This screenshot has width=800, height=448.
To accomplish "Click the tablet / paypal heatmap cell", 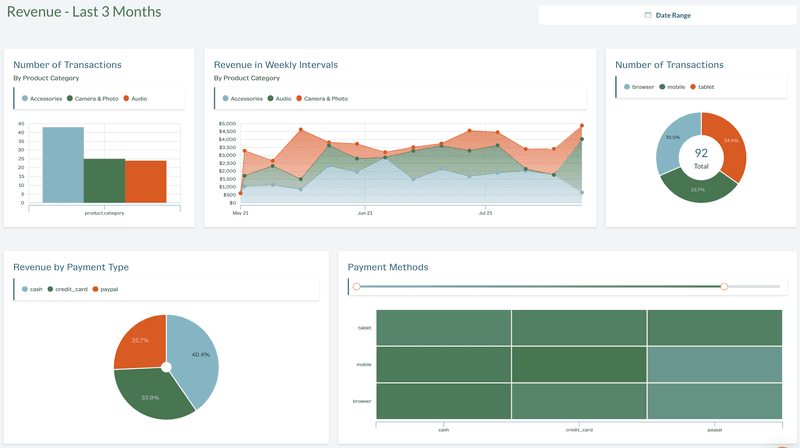I will [x=715, y=328].
